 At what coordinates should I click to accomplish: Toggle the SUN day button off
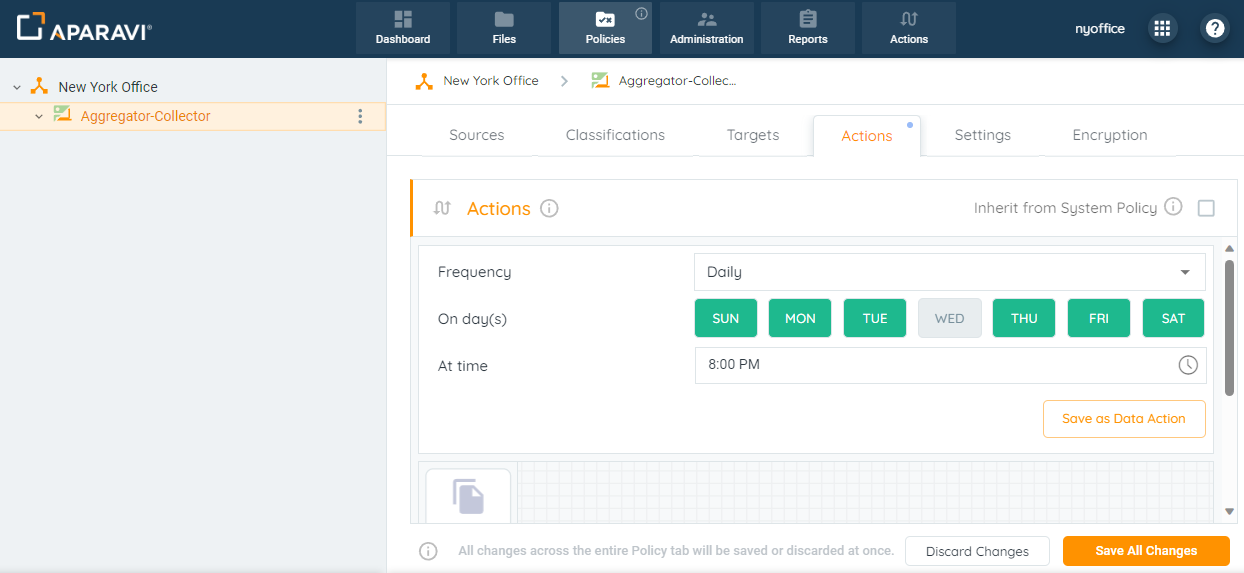click(x=726, y=318)
